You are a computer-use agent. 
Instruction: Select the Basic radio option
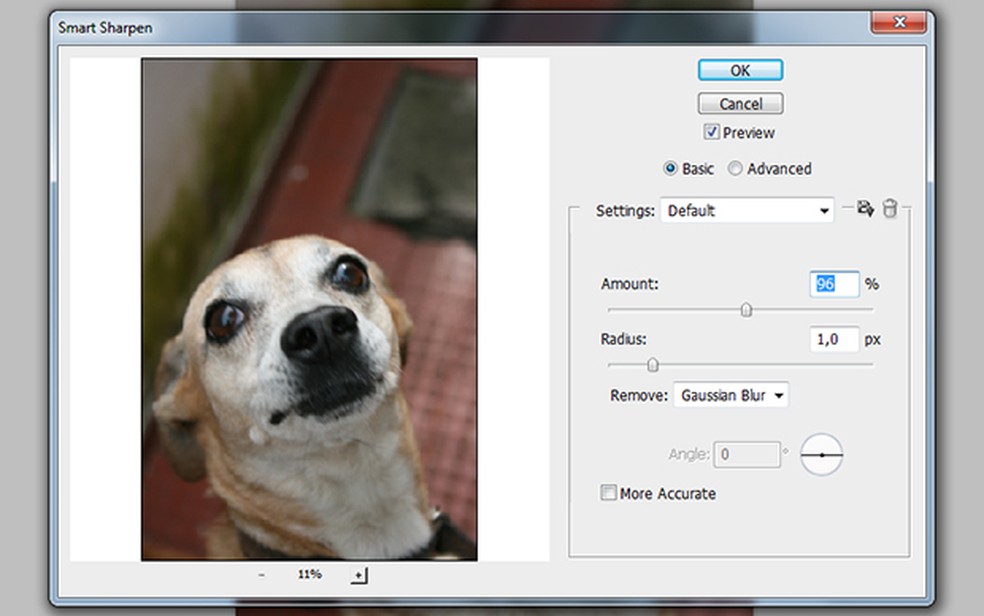pyautogui.click(x=670, y=169)
